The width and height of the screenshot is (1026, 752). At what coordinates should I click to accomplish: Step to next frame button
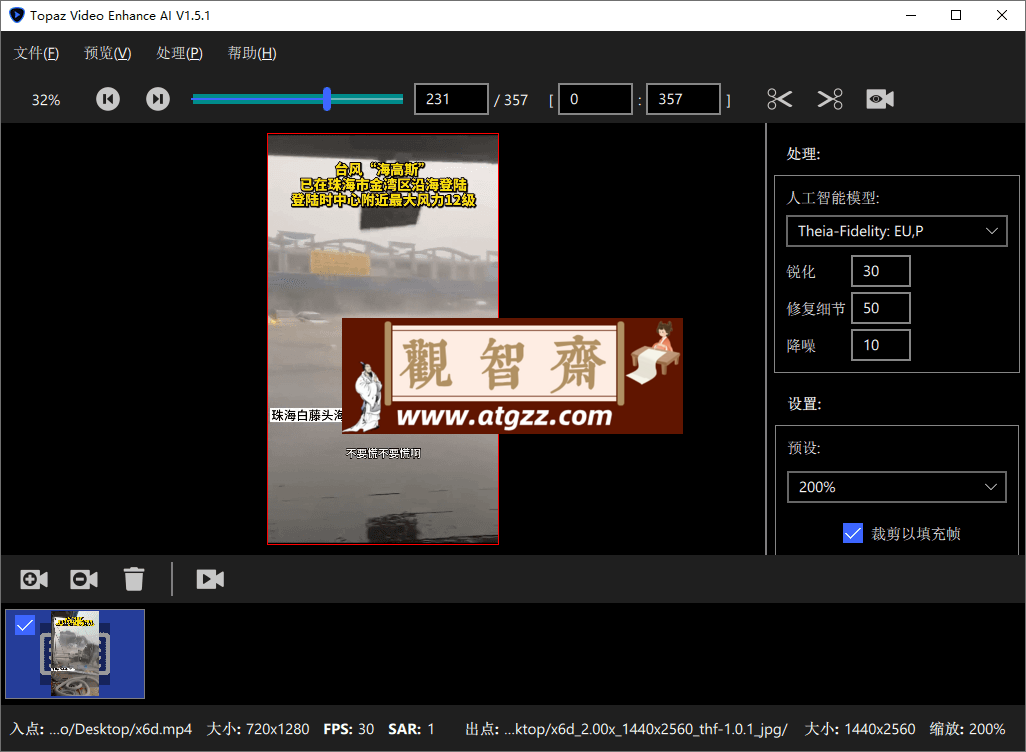[158, 99]
